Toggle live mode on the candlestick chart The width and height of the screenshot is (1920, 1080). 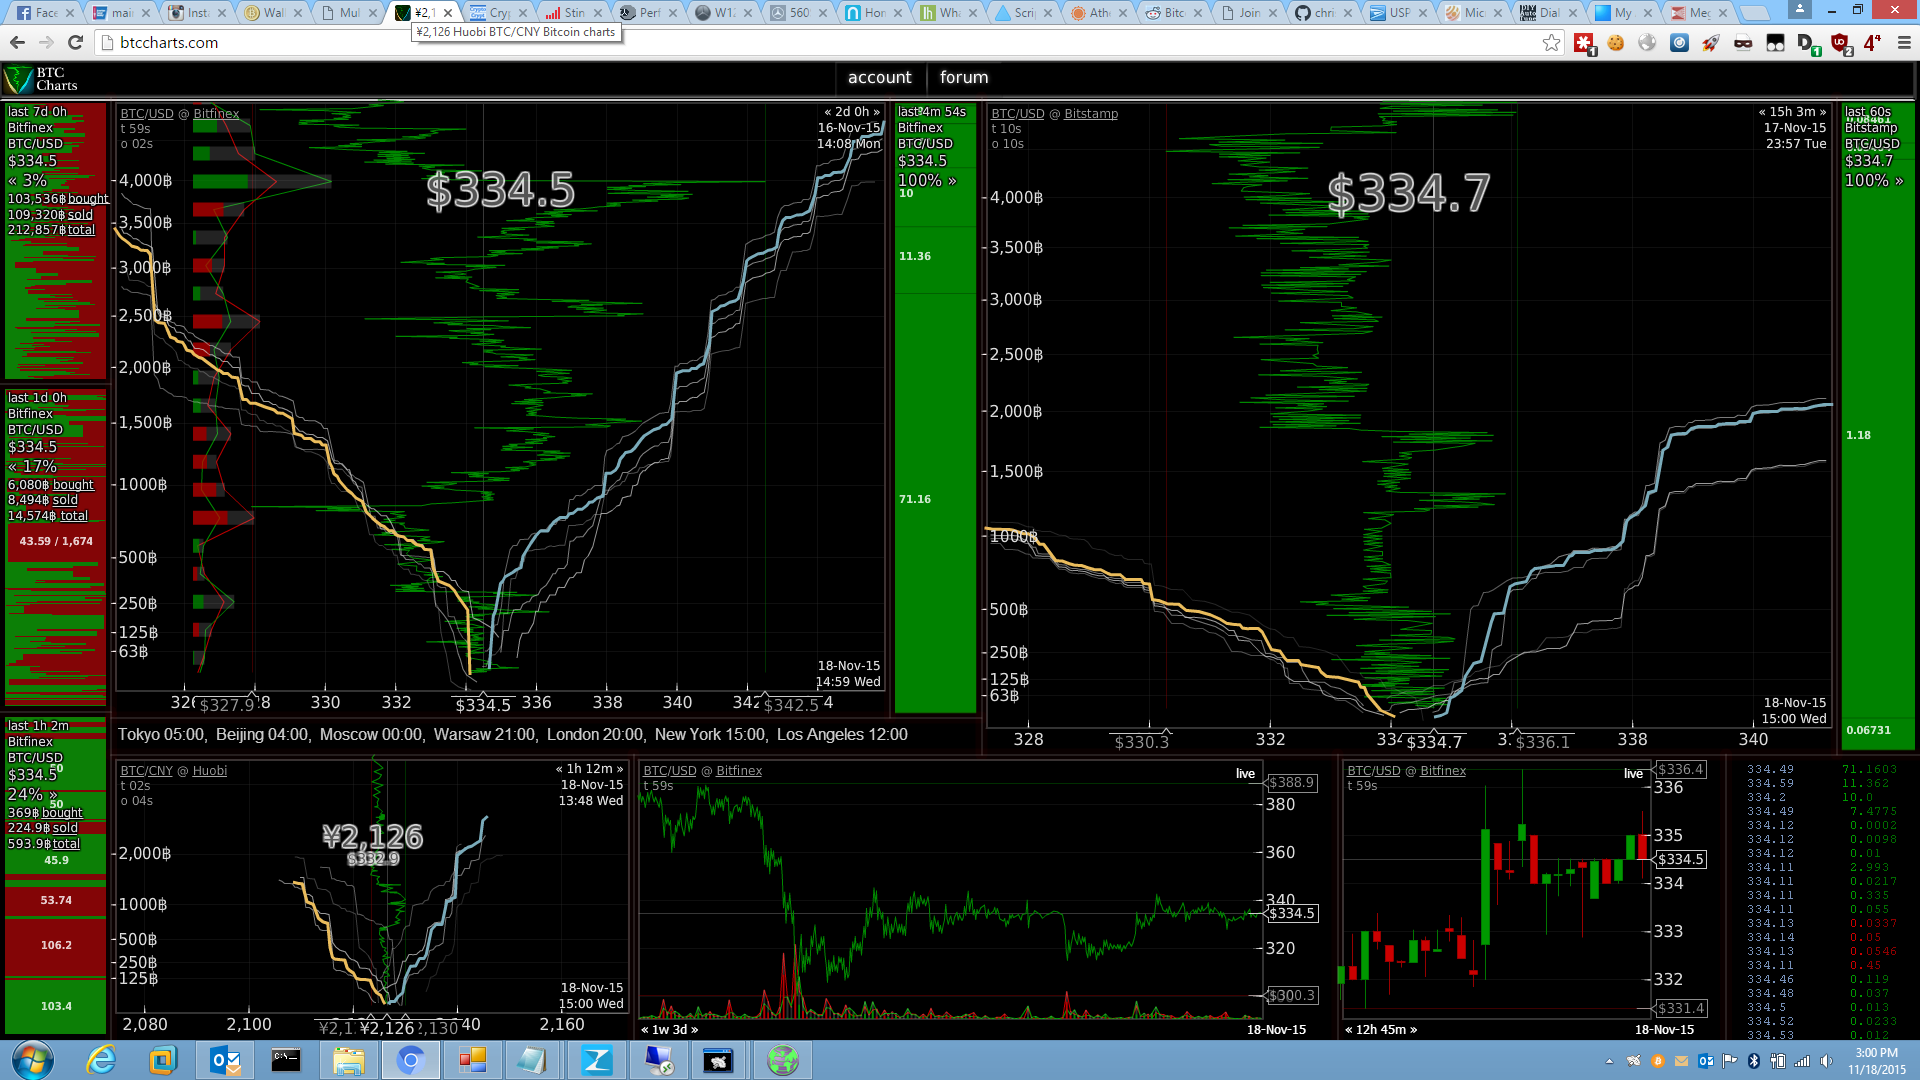pyautogui.click(x=1633, y=774)
